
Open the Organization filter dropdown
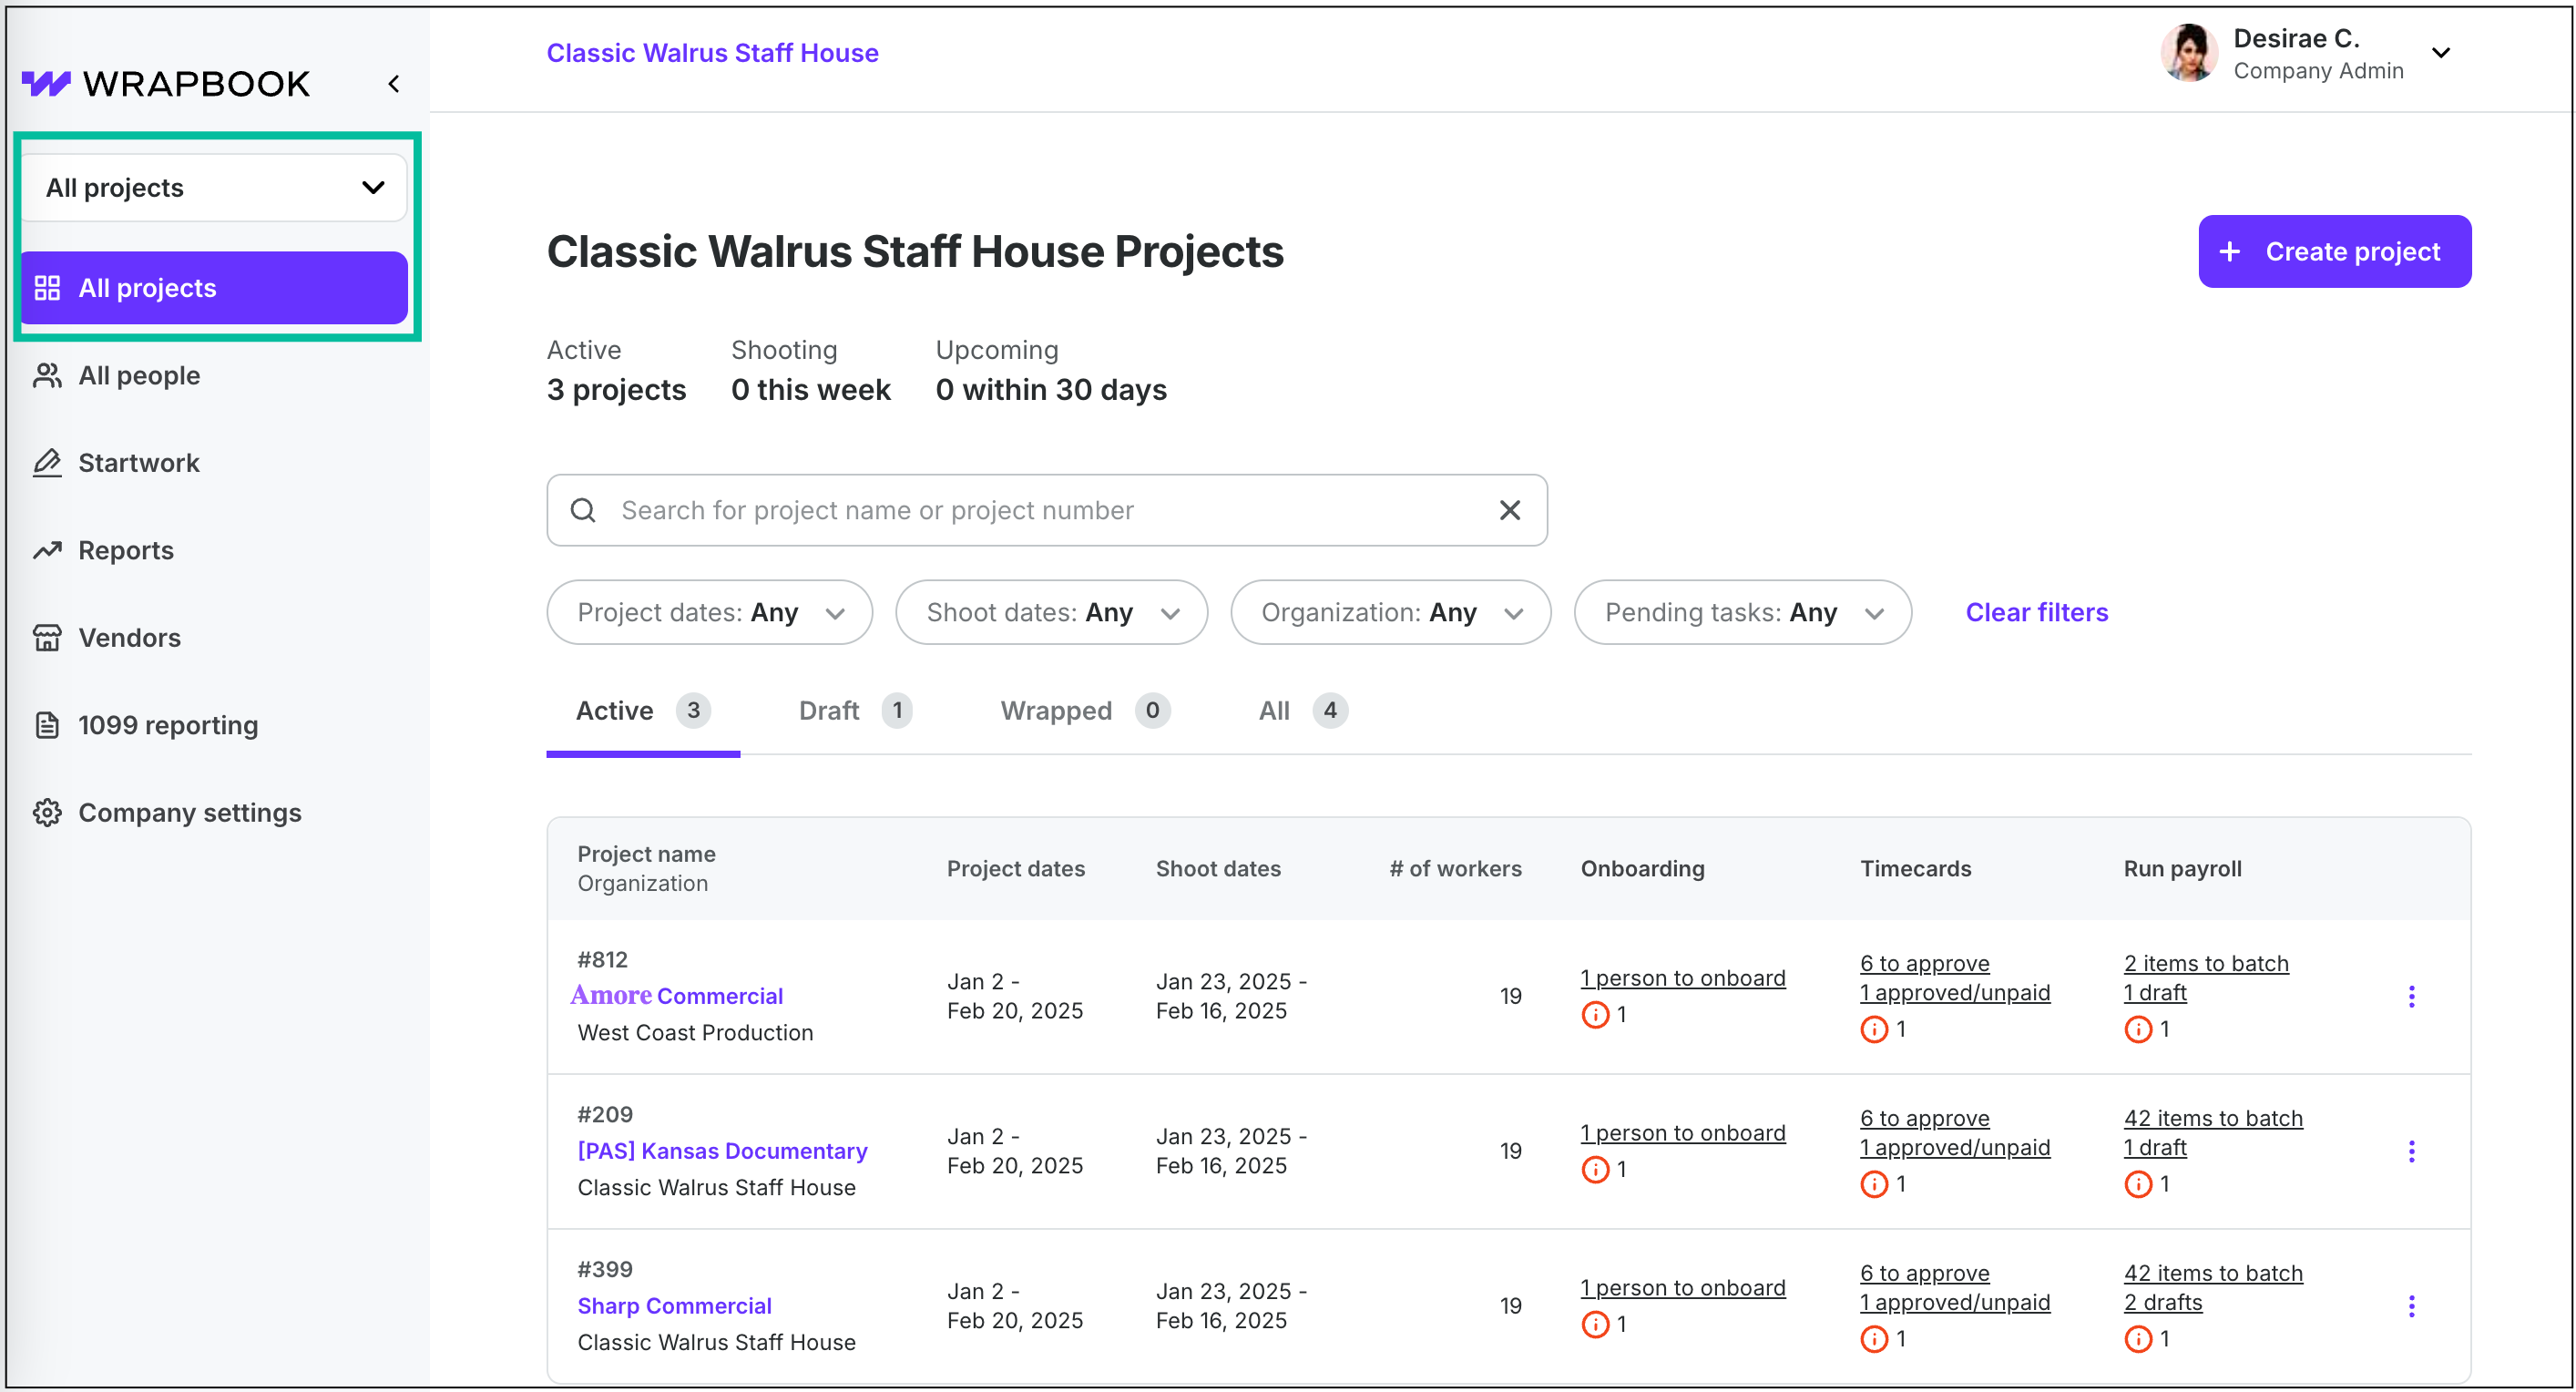(1390, 613)
